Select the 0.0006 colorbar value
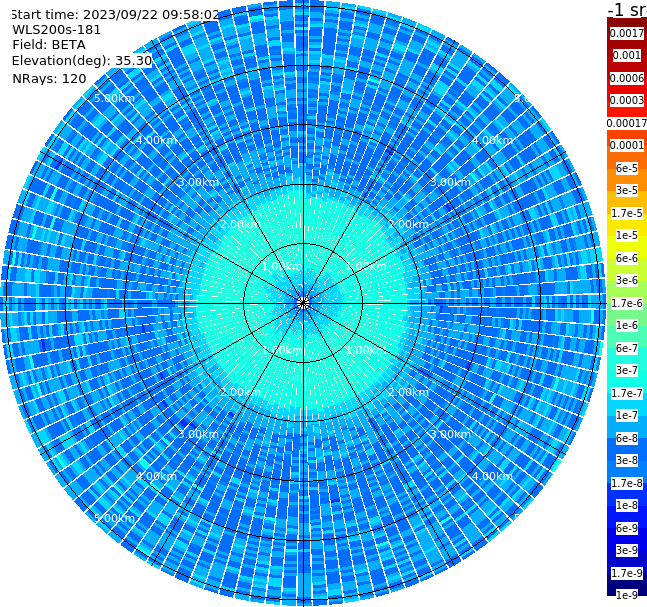This screenshot has width=647, height=607. pos(627,78)
